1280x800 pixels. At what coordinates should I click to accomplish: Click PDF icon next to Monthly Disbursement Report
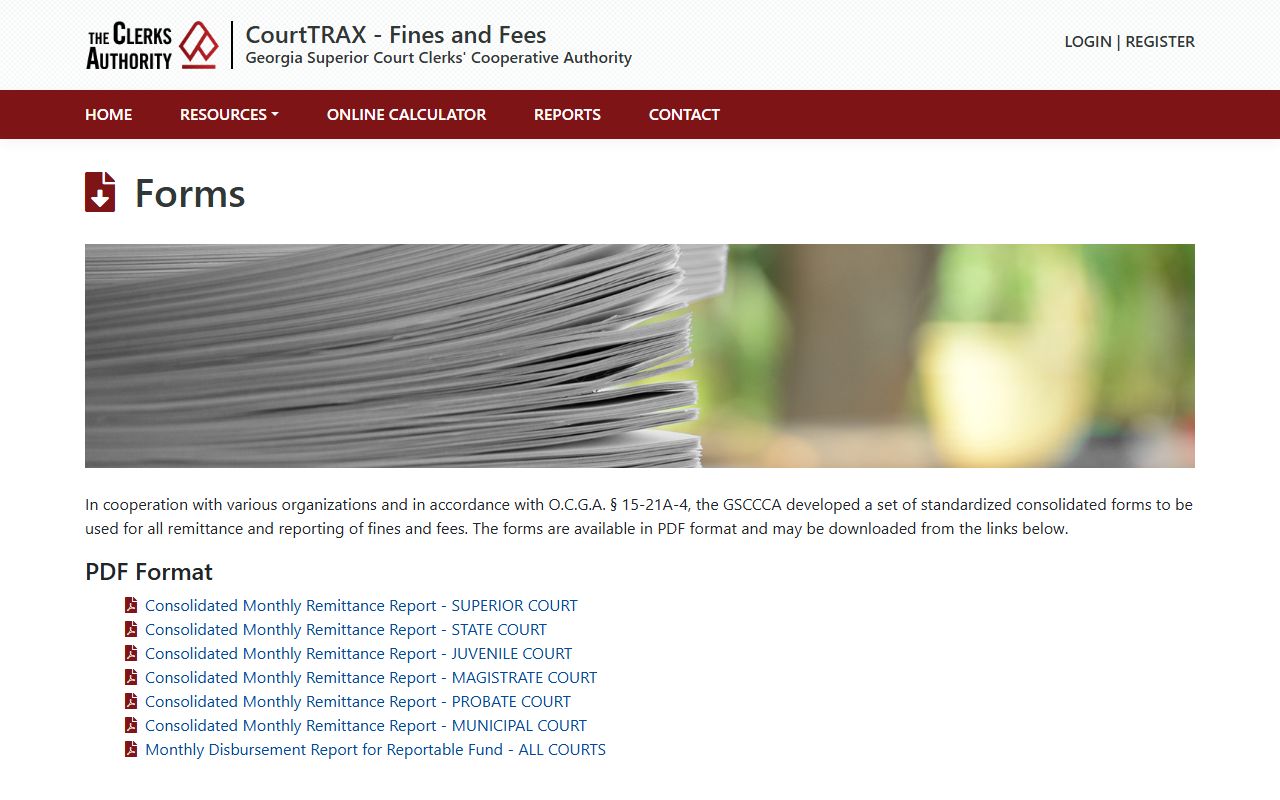tap(131, 749)
